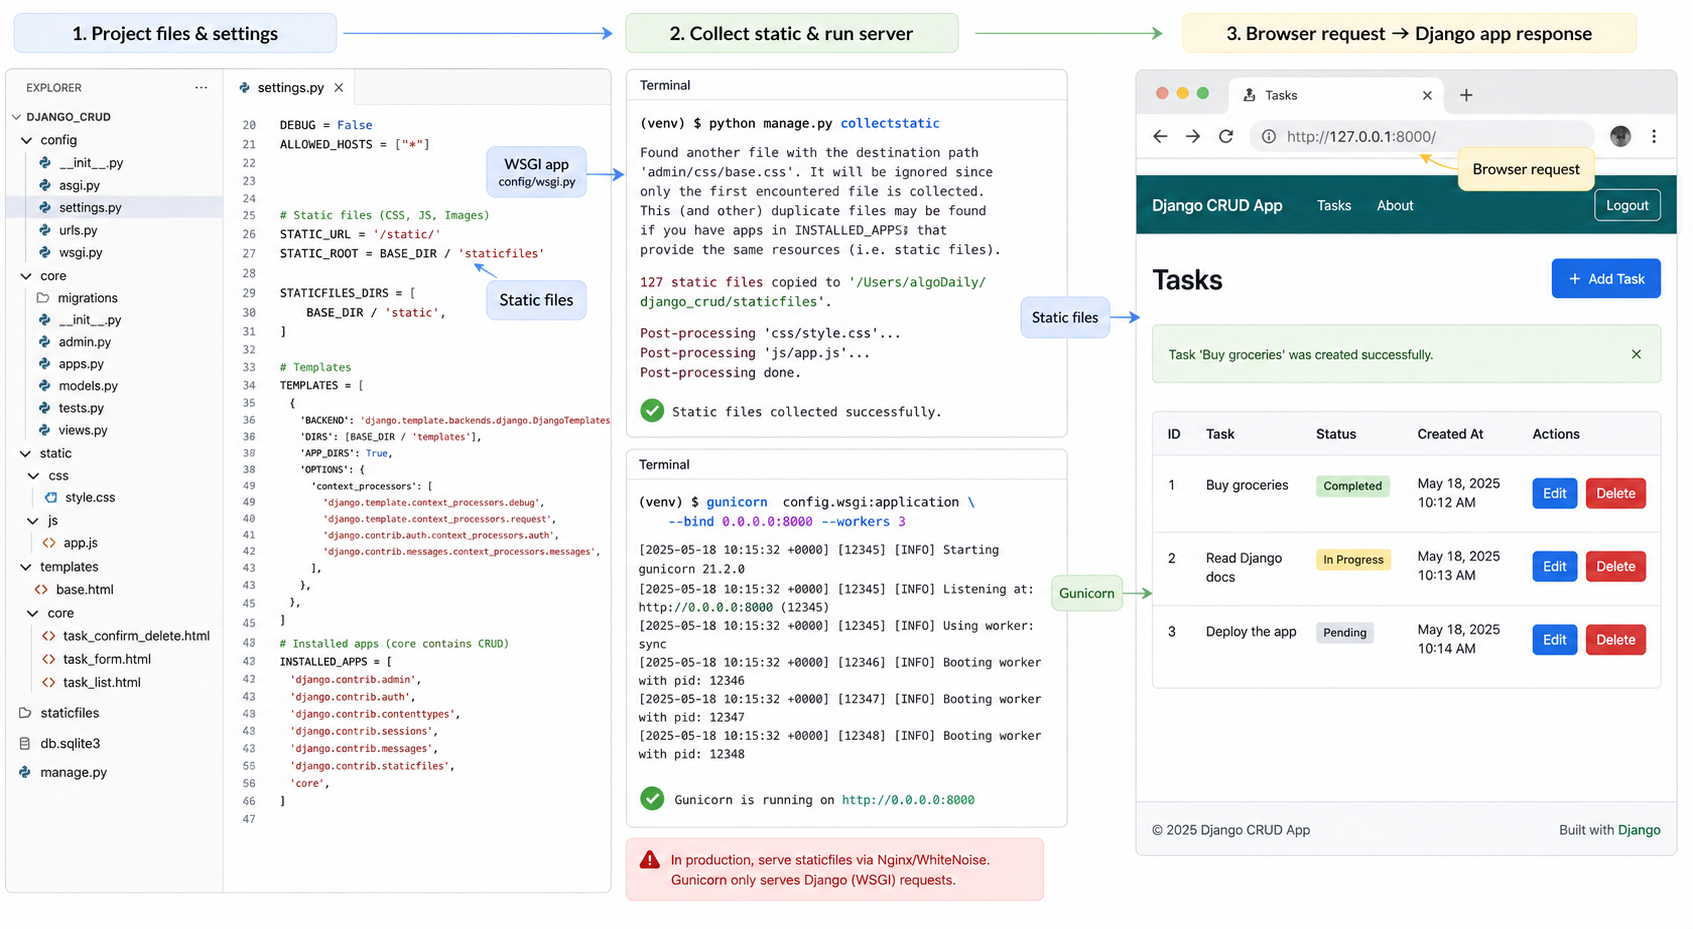Open the browser profile avatar

1621,136
